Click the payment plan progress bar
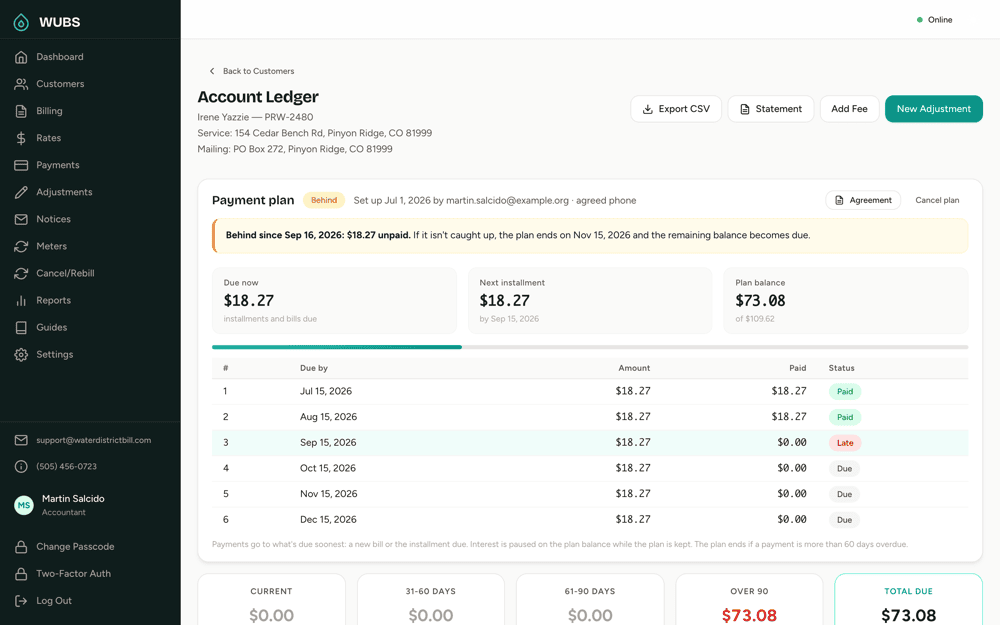Image resolution: width=1000 pixels, height=625 pixels. (x=590, y=348)
